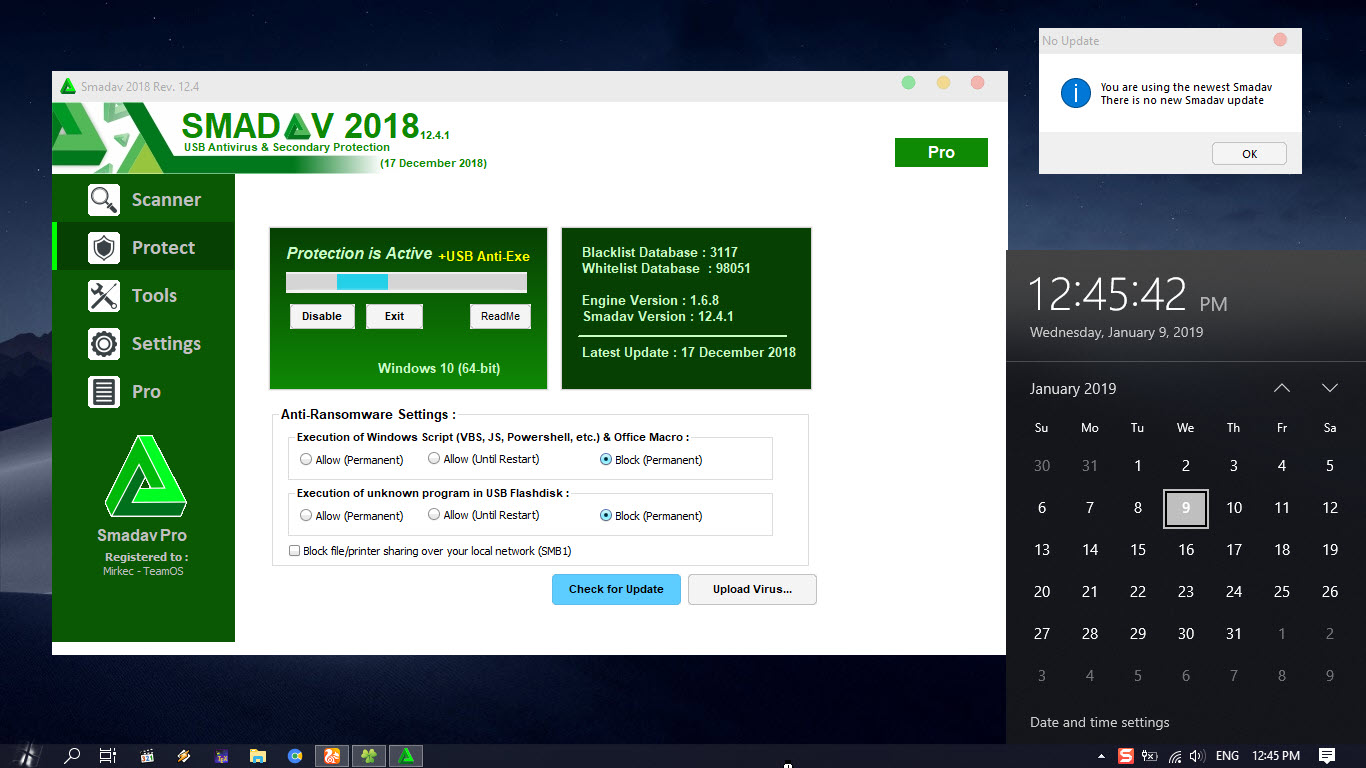Launch Winamp from the taskbar
This screenshot has height=768, width=1366.
pyautogui.click(x=183, y=756)
